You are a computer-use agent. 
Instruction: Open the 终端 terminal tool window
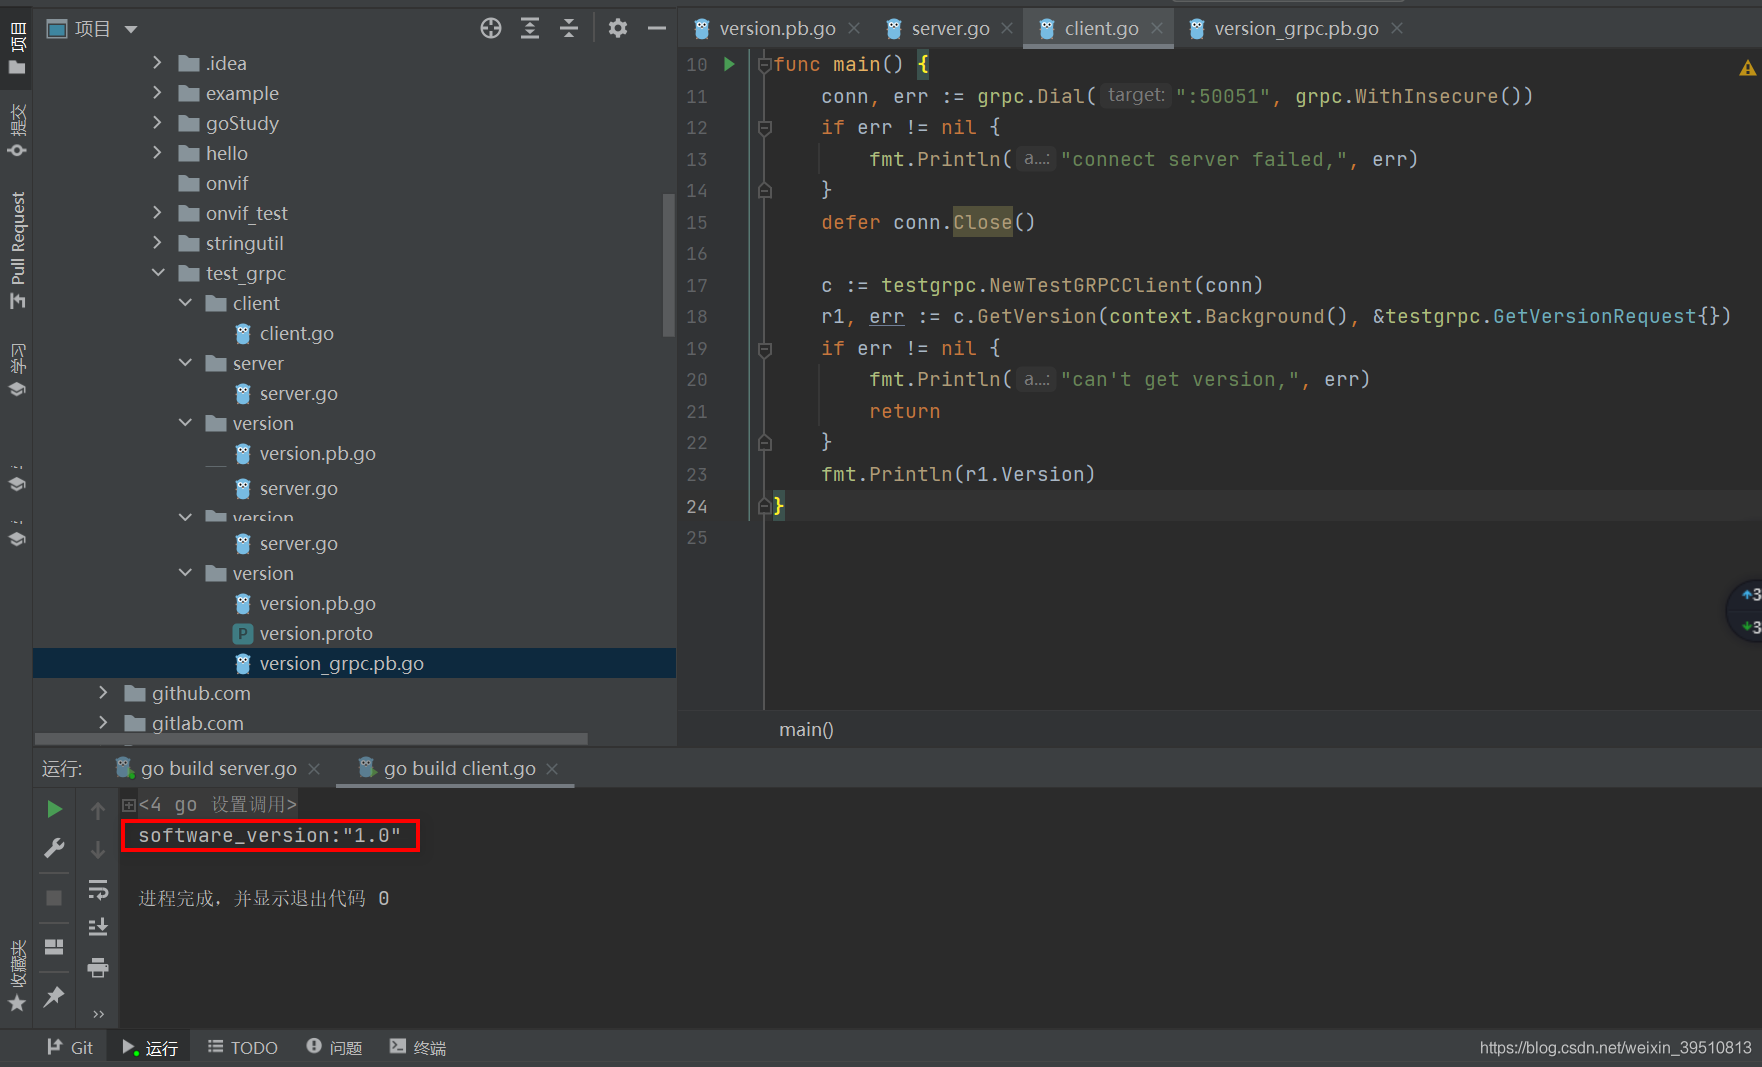point(418,1047)
